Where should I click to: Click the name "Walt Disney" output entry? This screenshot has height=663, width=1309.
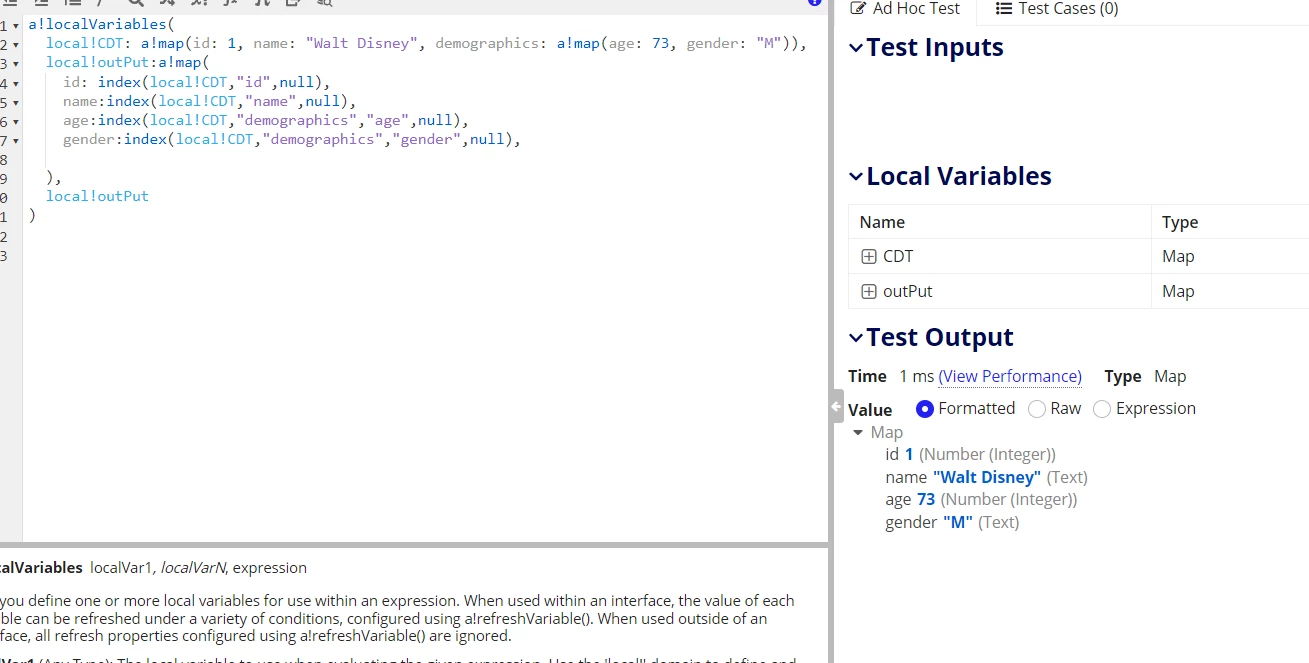[x=986, y=478]
